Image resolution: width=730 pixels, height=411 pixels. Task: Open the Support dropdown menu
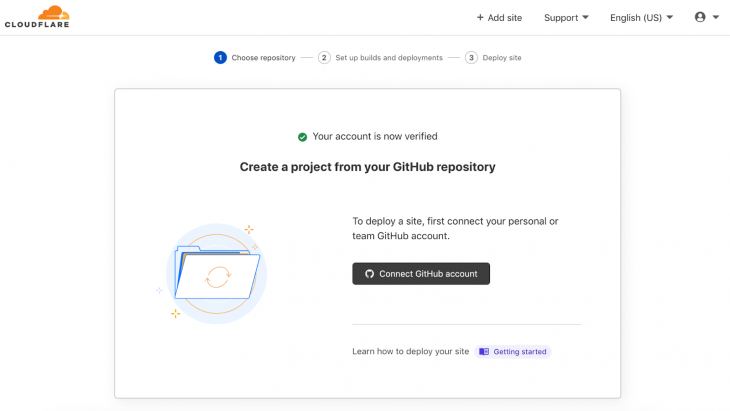click(566, 17)
